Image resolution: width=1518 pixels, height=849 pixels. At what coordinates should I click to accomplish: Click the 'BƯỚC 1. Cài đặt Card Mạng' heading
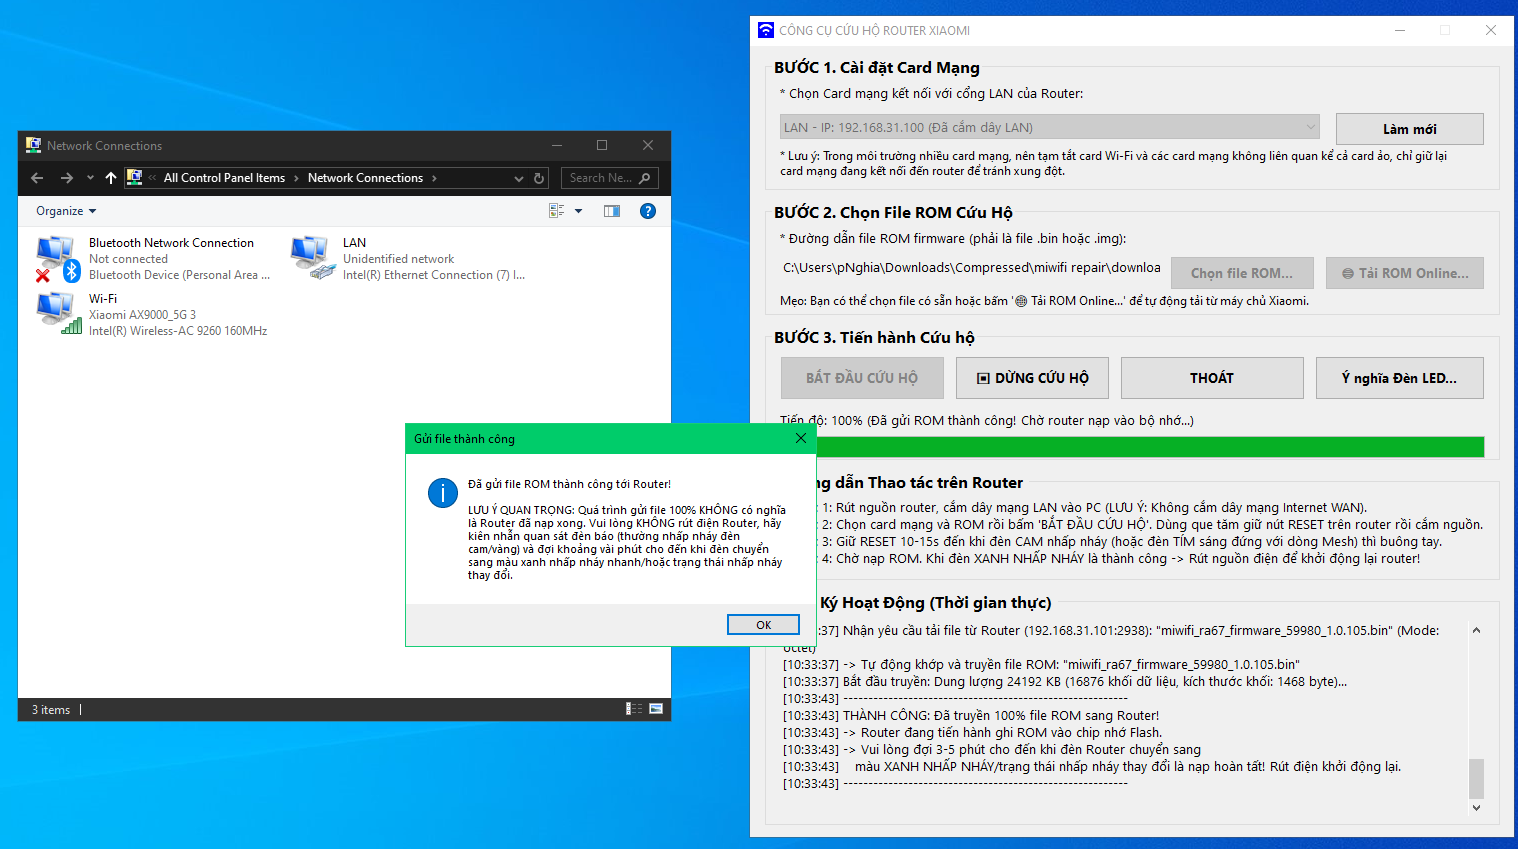(877, 67)
